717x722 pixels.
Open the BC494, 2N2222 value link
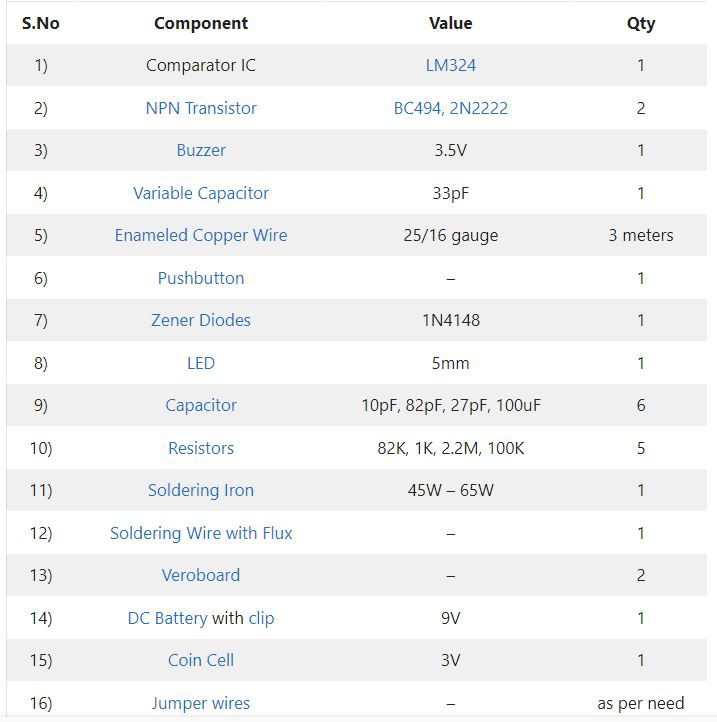coord(450,108)
